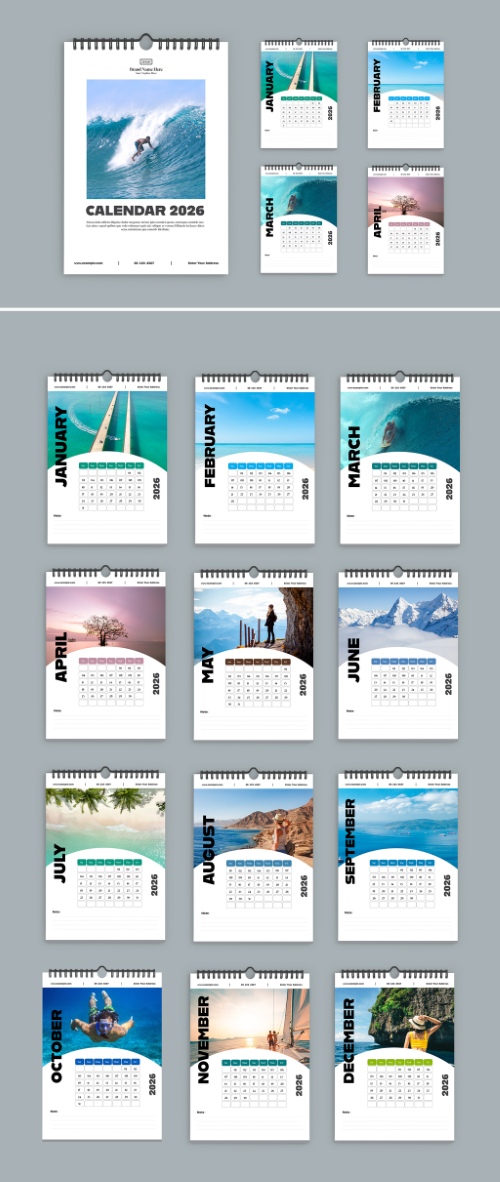500x1182 pixels.
Task: Click the "2026" year label on the June page
Action: [x=448, y=684]
